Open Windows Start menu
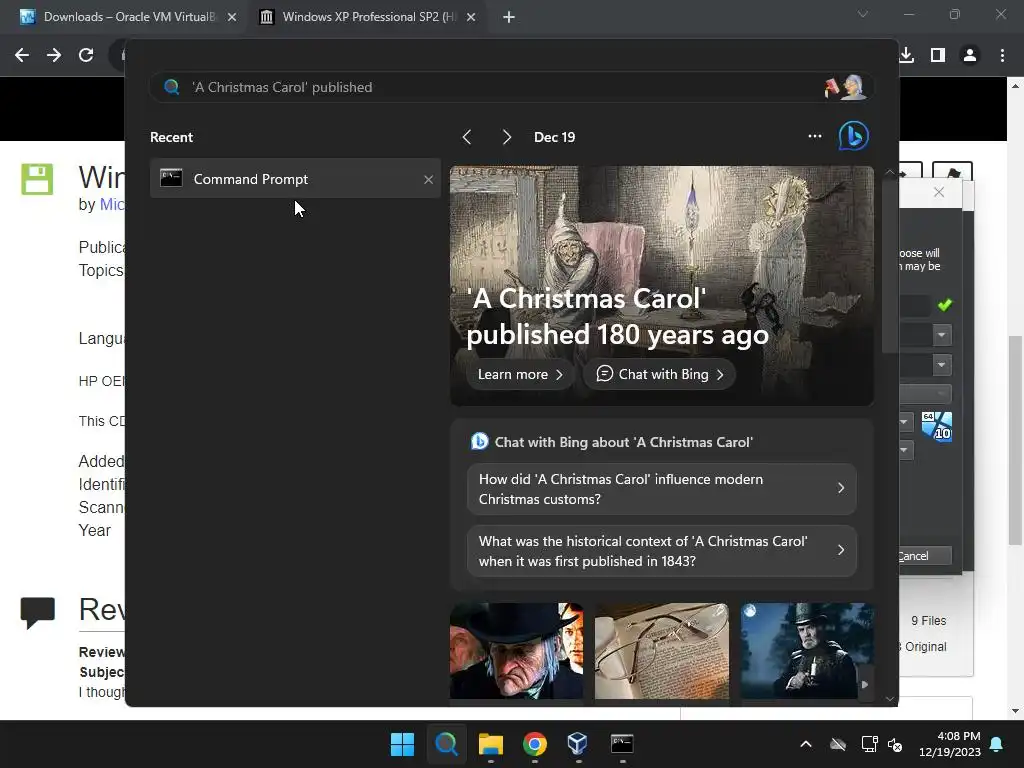This screenshot has height=768, width=1024. [402, 744]
